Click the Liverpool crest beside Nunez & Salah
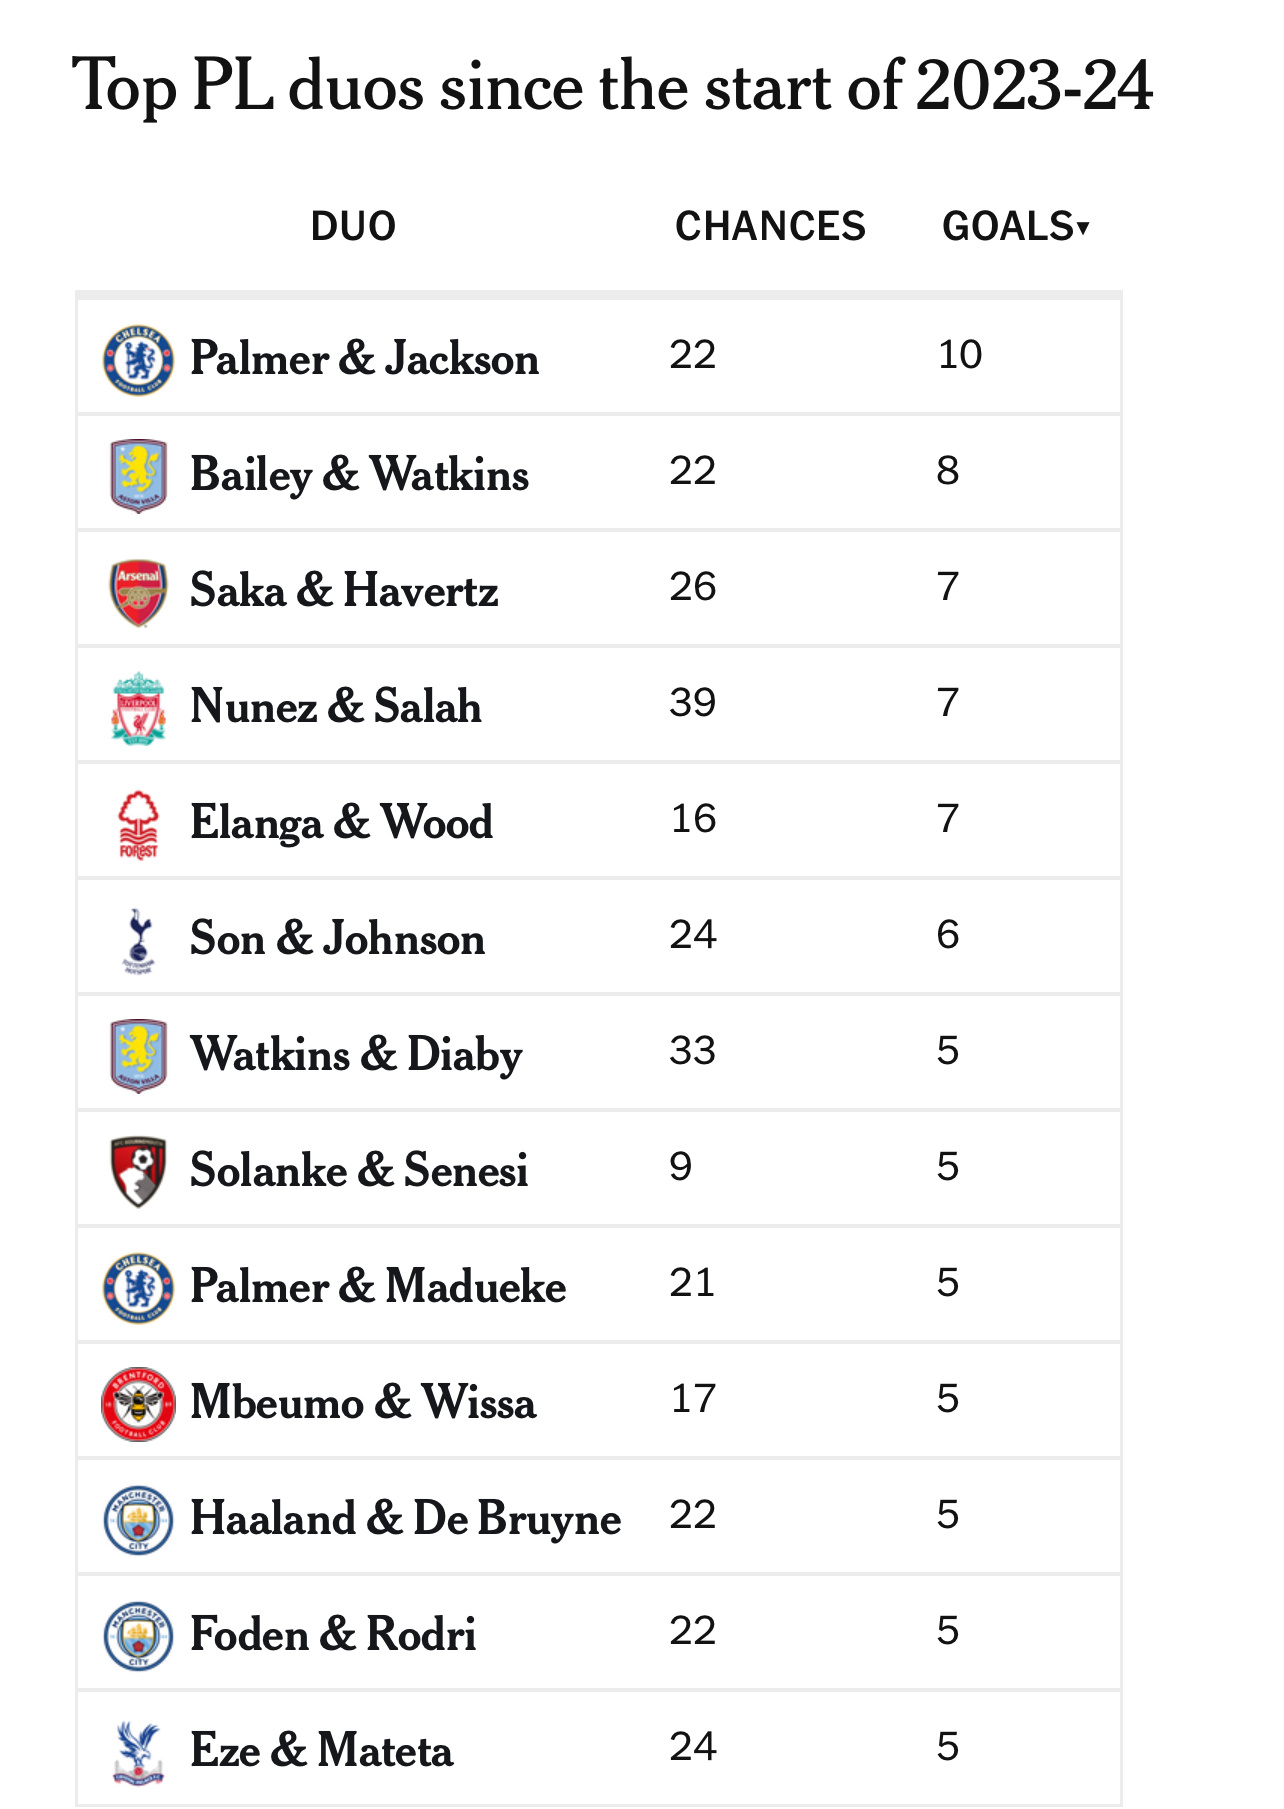 point(138,708)
